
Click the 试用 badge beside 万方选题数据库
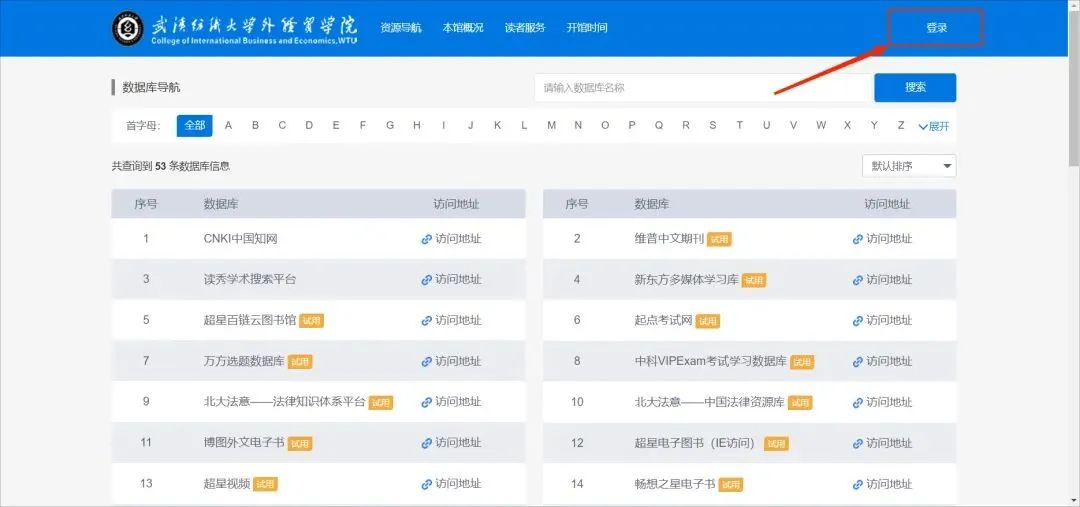[300, 362]
